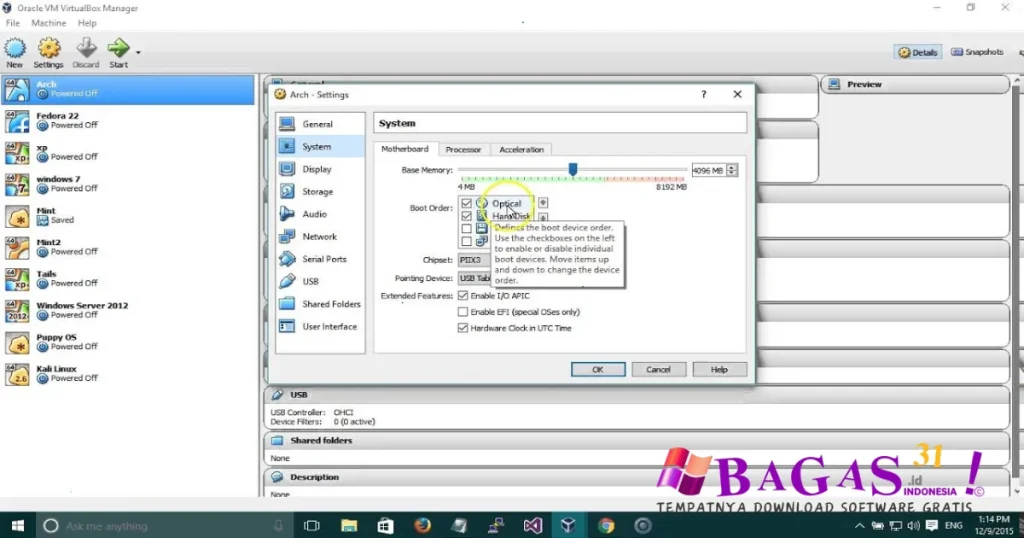Open Firefox from the taskbar
Viewport: 1024px width, 538px height.
point(423,526)
